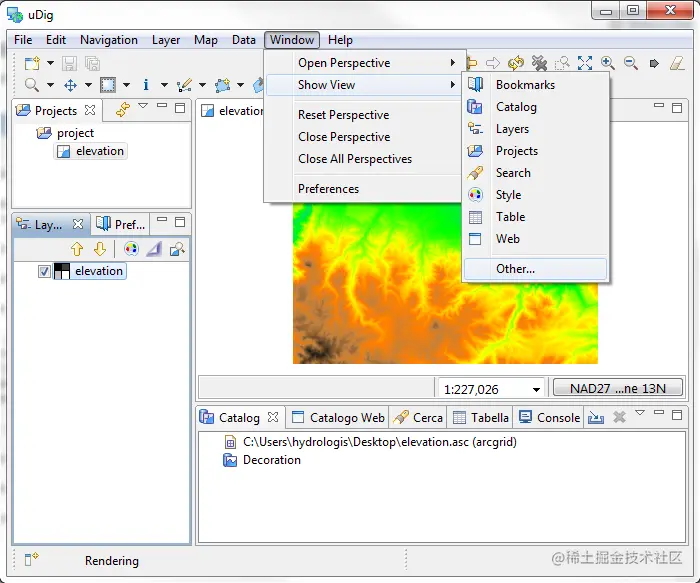Select the project node in Projects tree
This screenshot has width=700, height=583.
(x=65, y=133)
